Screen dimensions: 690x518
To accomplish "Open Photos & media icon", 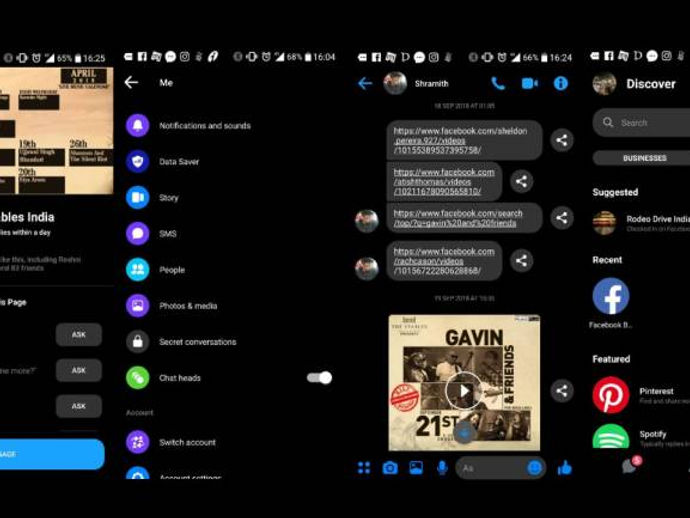I will (x=138, y=305).
